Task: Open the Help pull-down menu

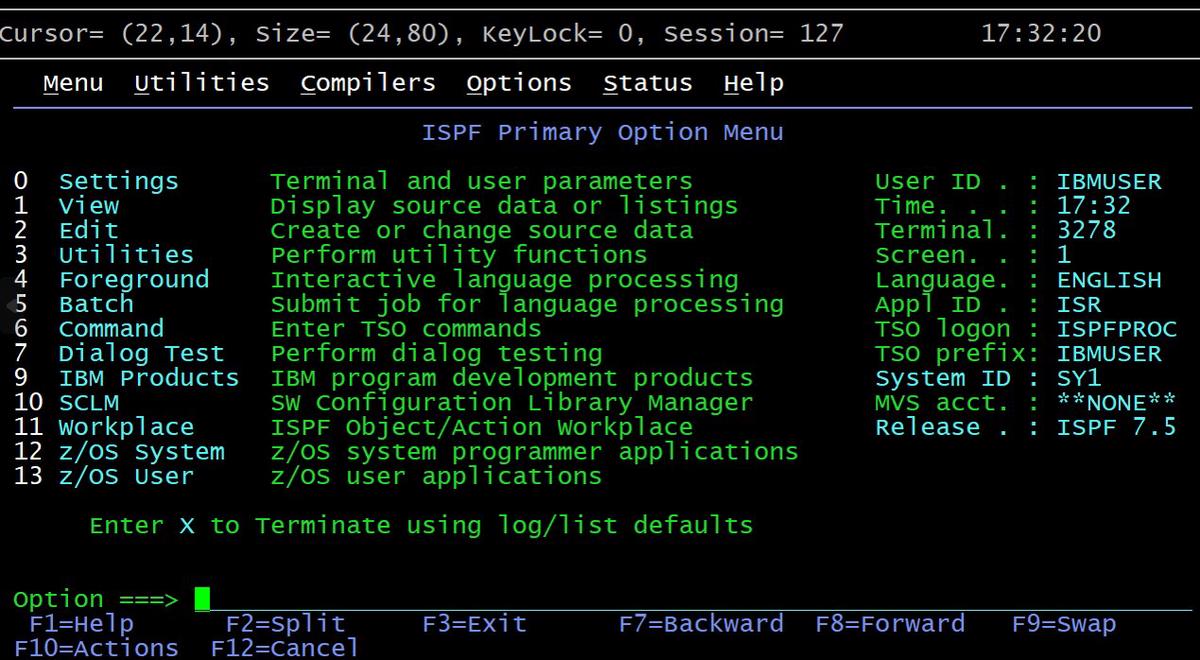Action: point(753,83)
